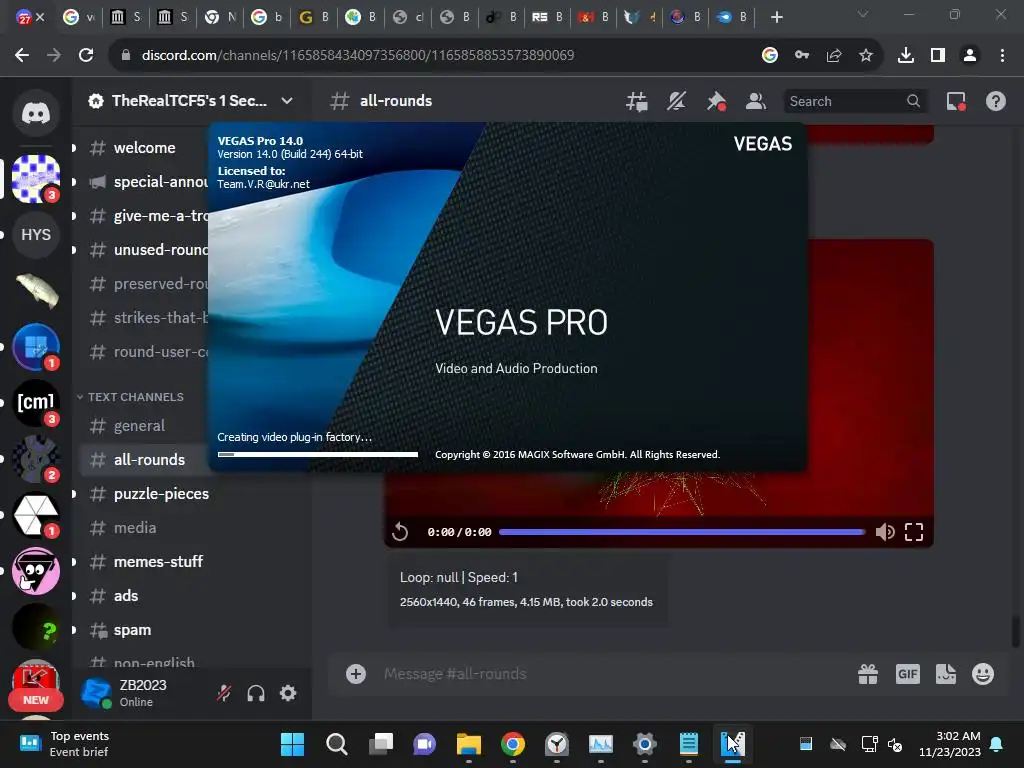Open Discord user settings gear

(x=288, y=693)
